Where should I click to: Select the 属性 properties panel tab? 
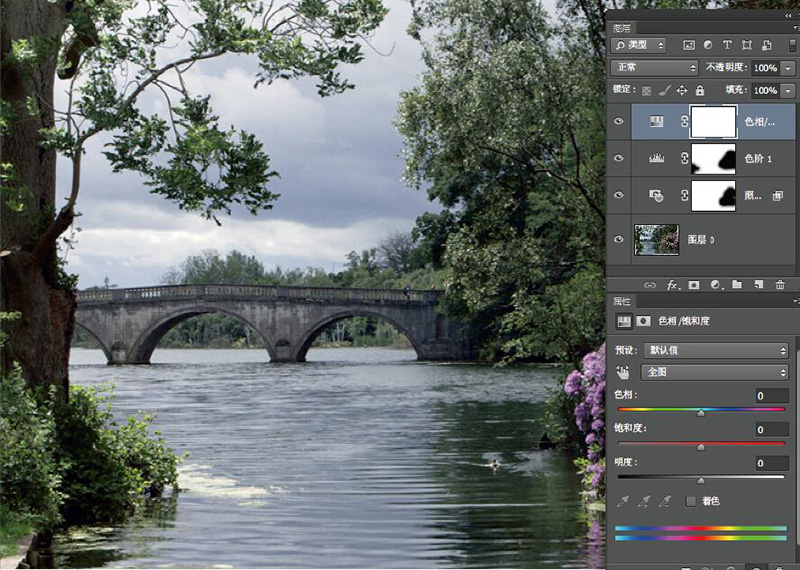point(622,301)
